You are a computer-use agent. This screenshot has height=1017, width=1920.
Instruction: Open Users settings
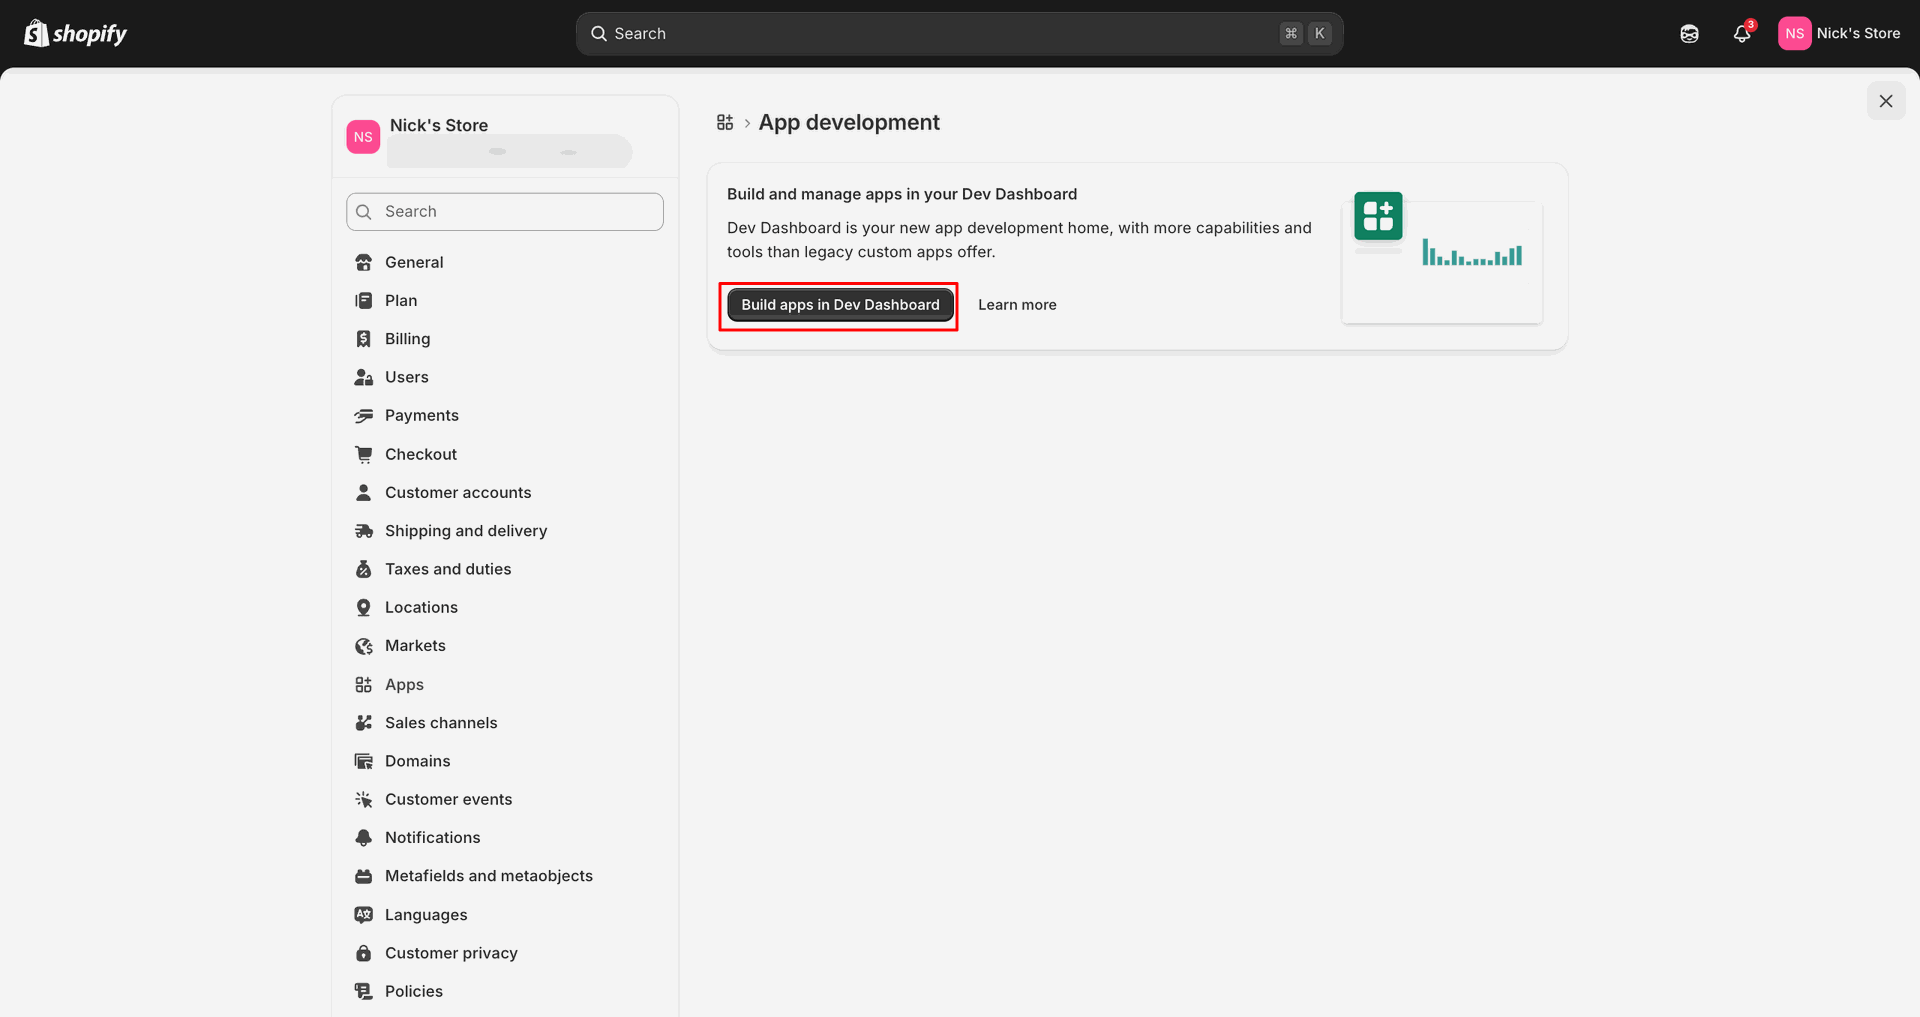pyautogui.click(x=407, y=377)
